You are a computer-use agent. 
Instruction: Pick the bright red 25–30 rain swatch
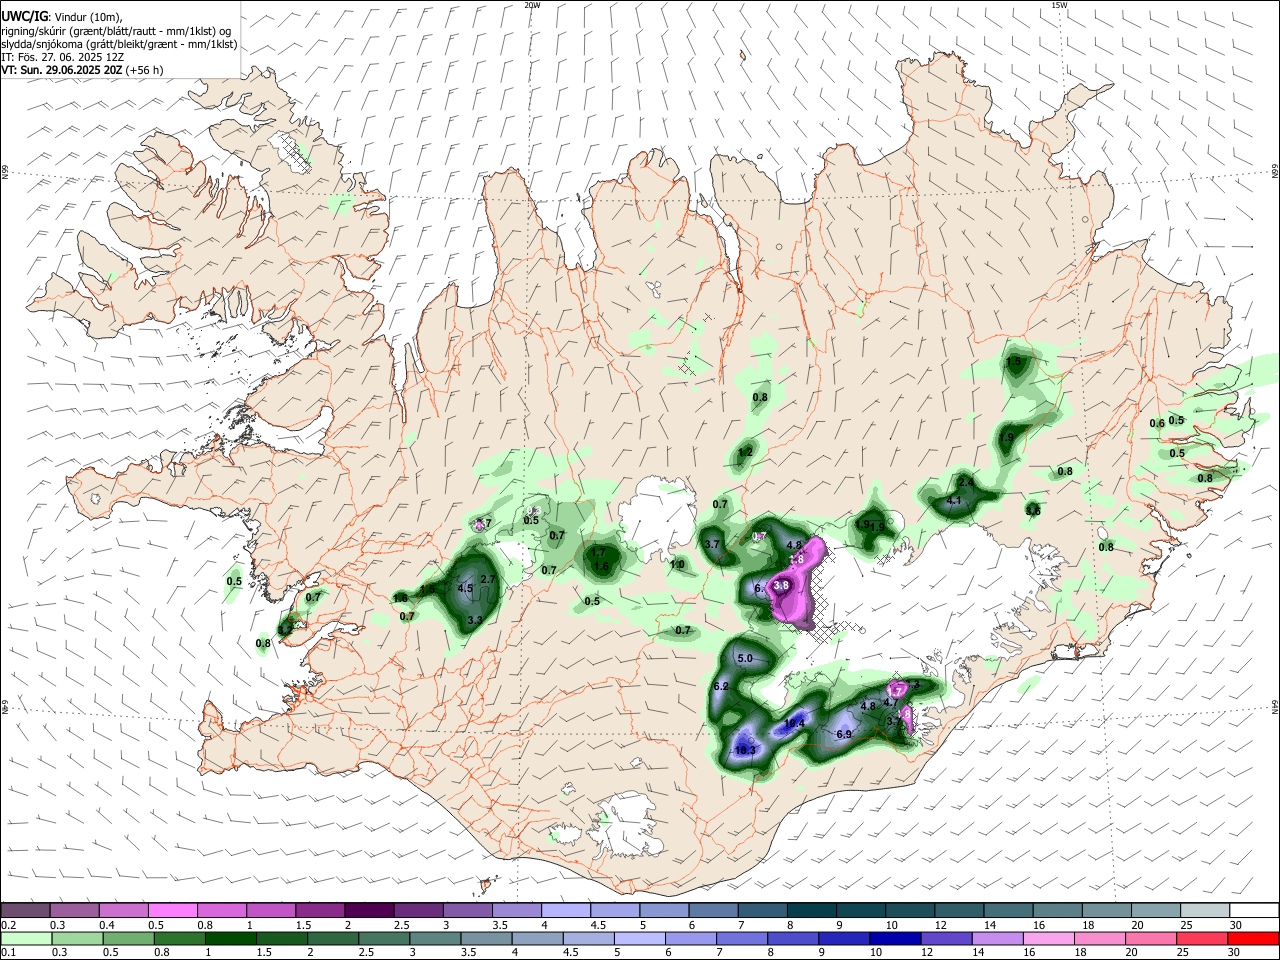tap(1254, 940)
